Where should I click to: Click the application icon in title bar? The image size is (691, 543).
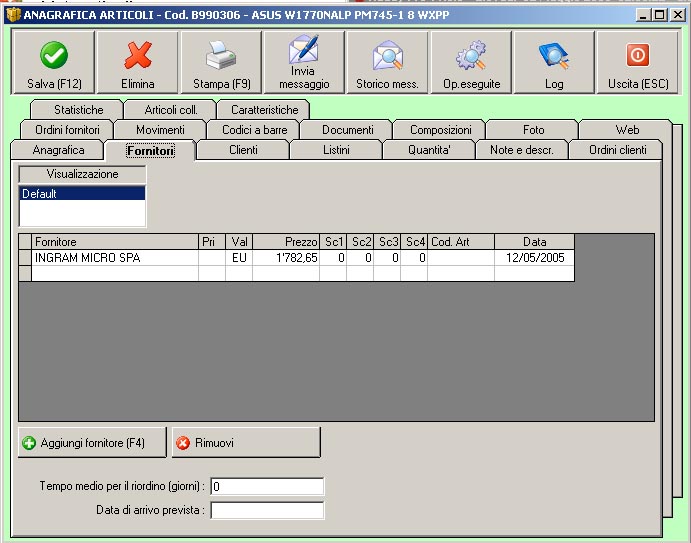point(13,15)
